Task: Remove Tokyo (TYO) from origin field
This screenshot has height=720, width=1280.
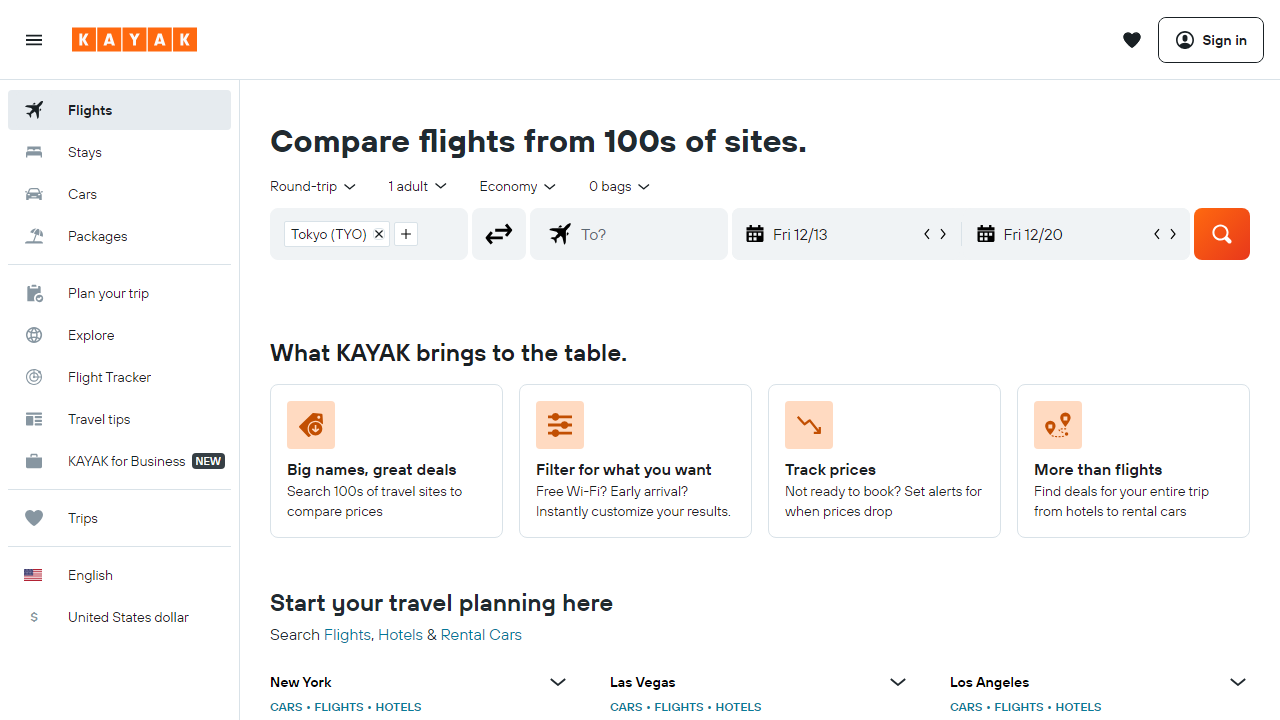Action: [379, 234]
